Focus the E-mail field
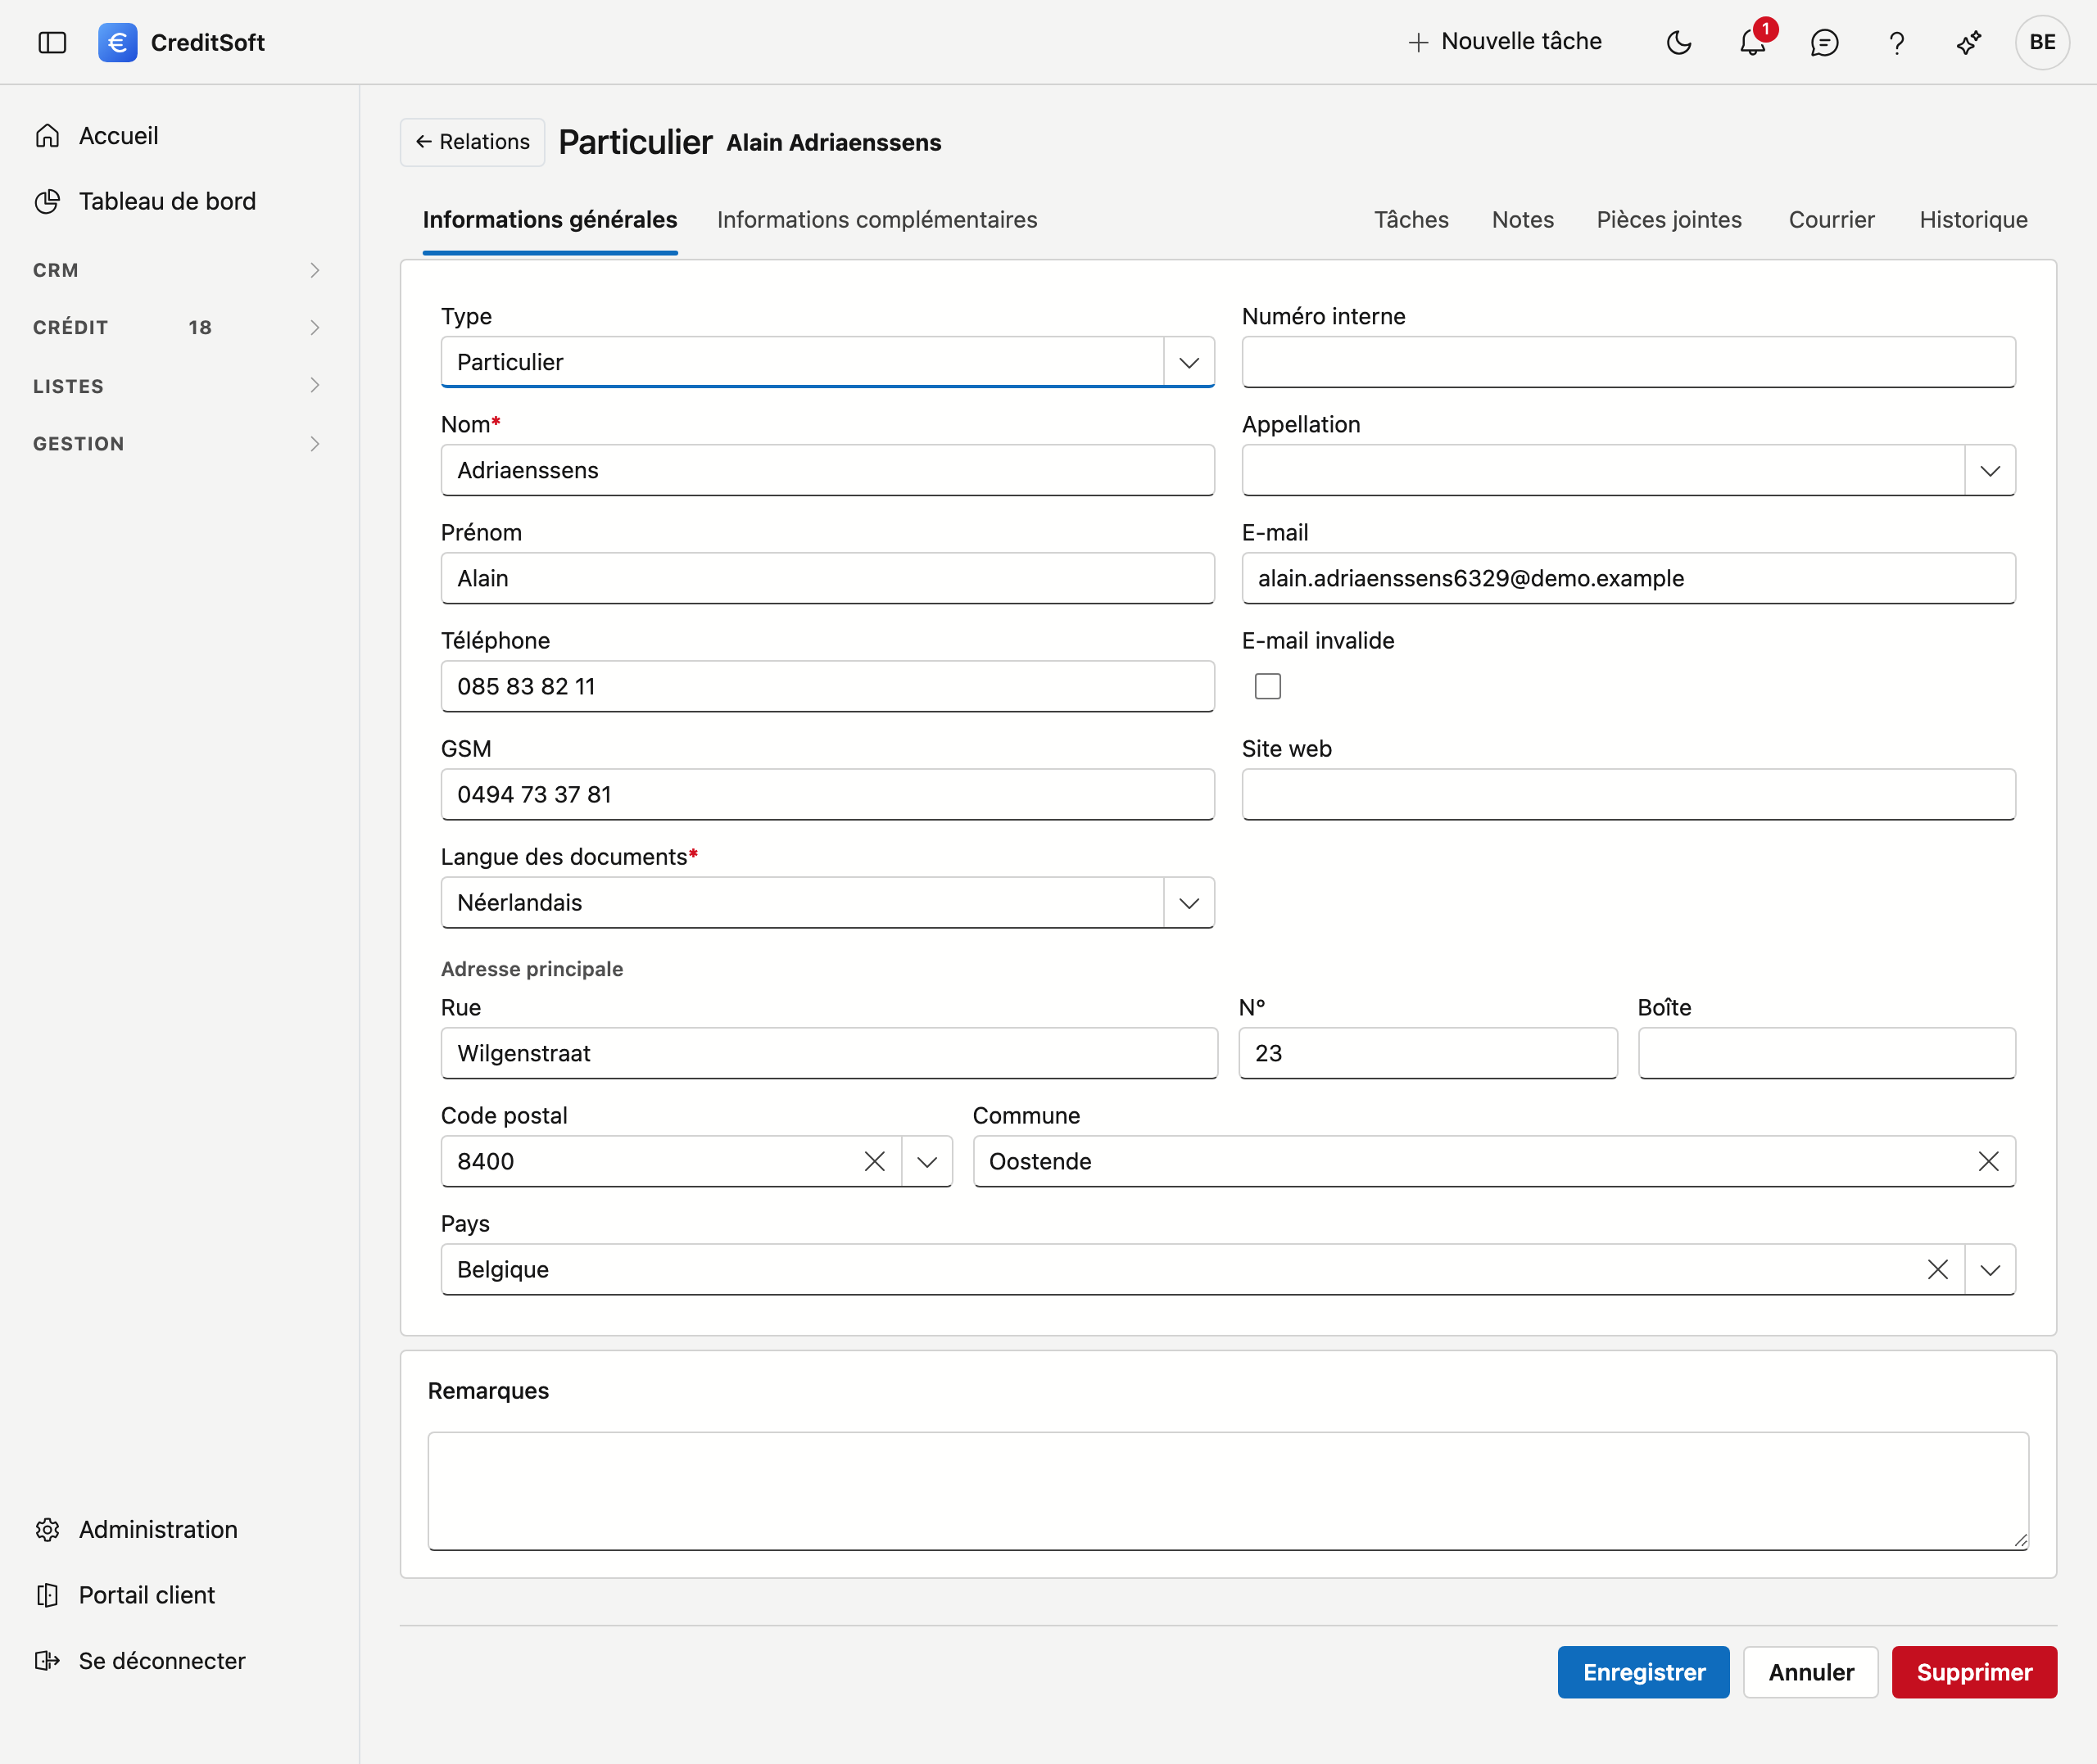 tap(1628, 578)
